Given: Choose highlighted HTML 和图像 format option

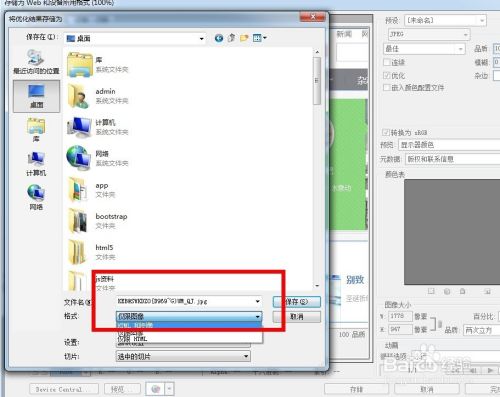Looking at the screenshot, I should pyautogui.click(x=189, y=325).
